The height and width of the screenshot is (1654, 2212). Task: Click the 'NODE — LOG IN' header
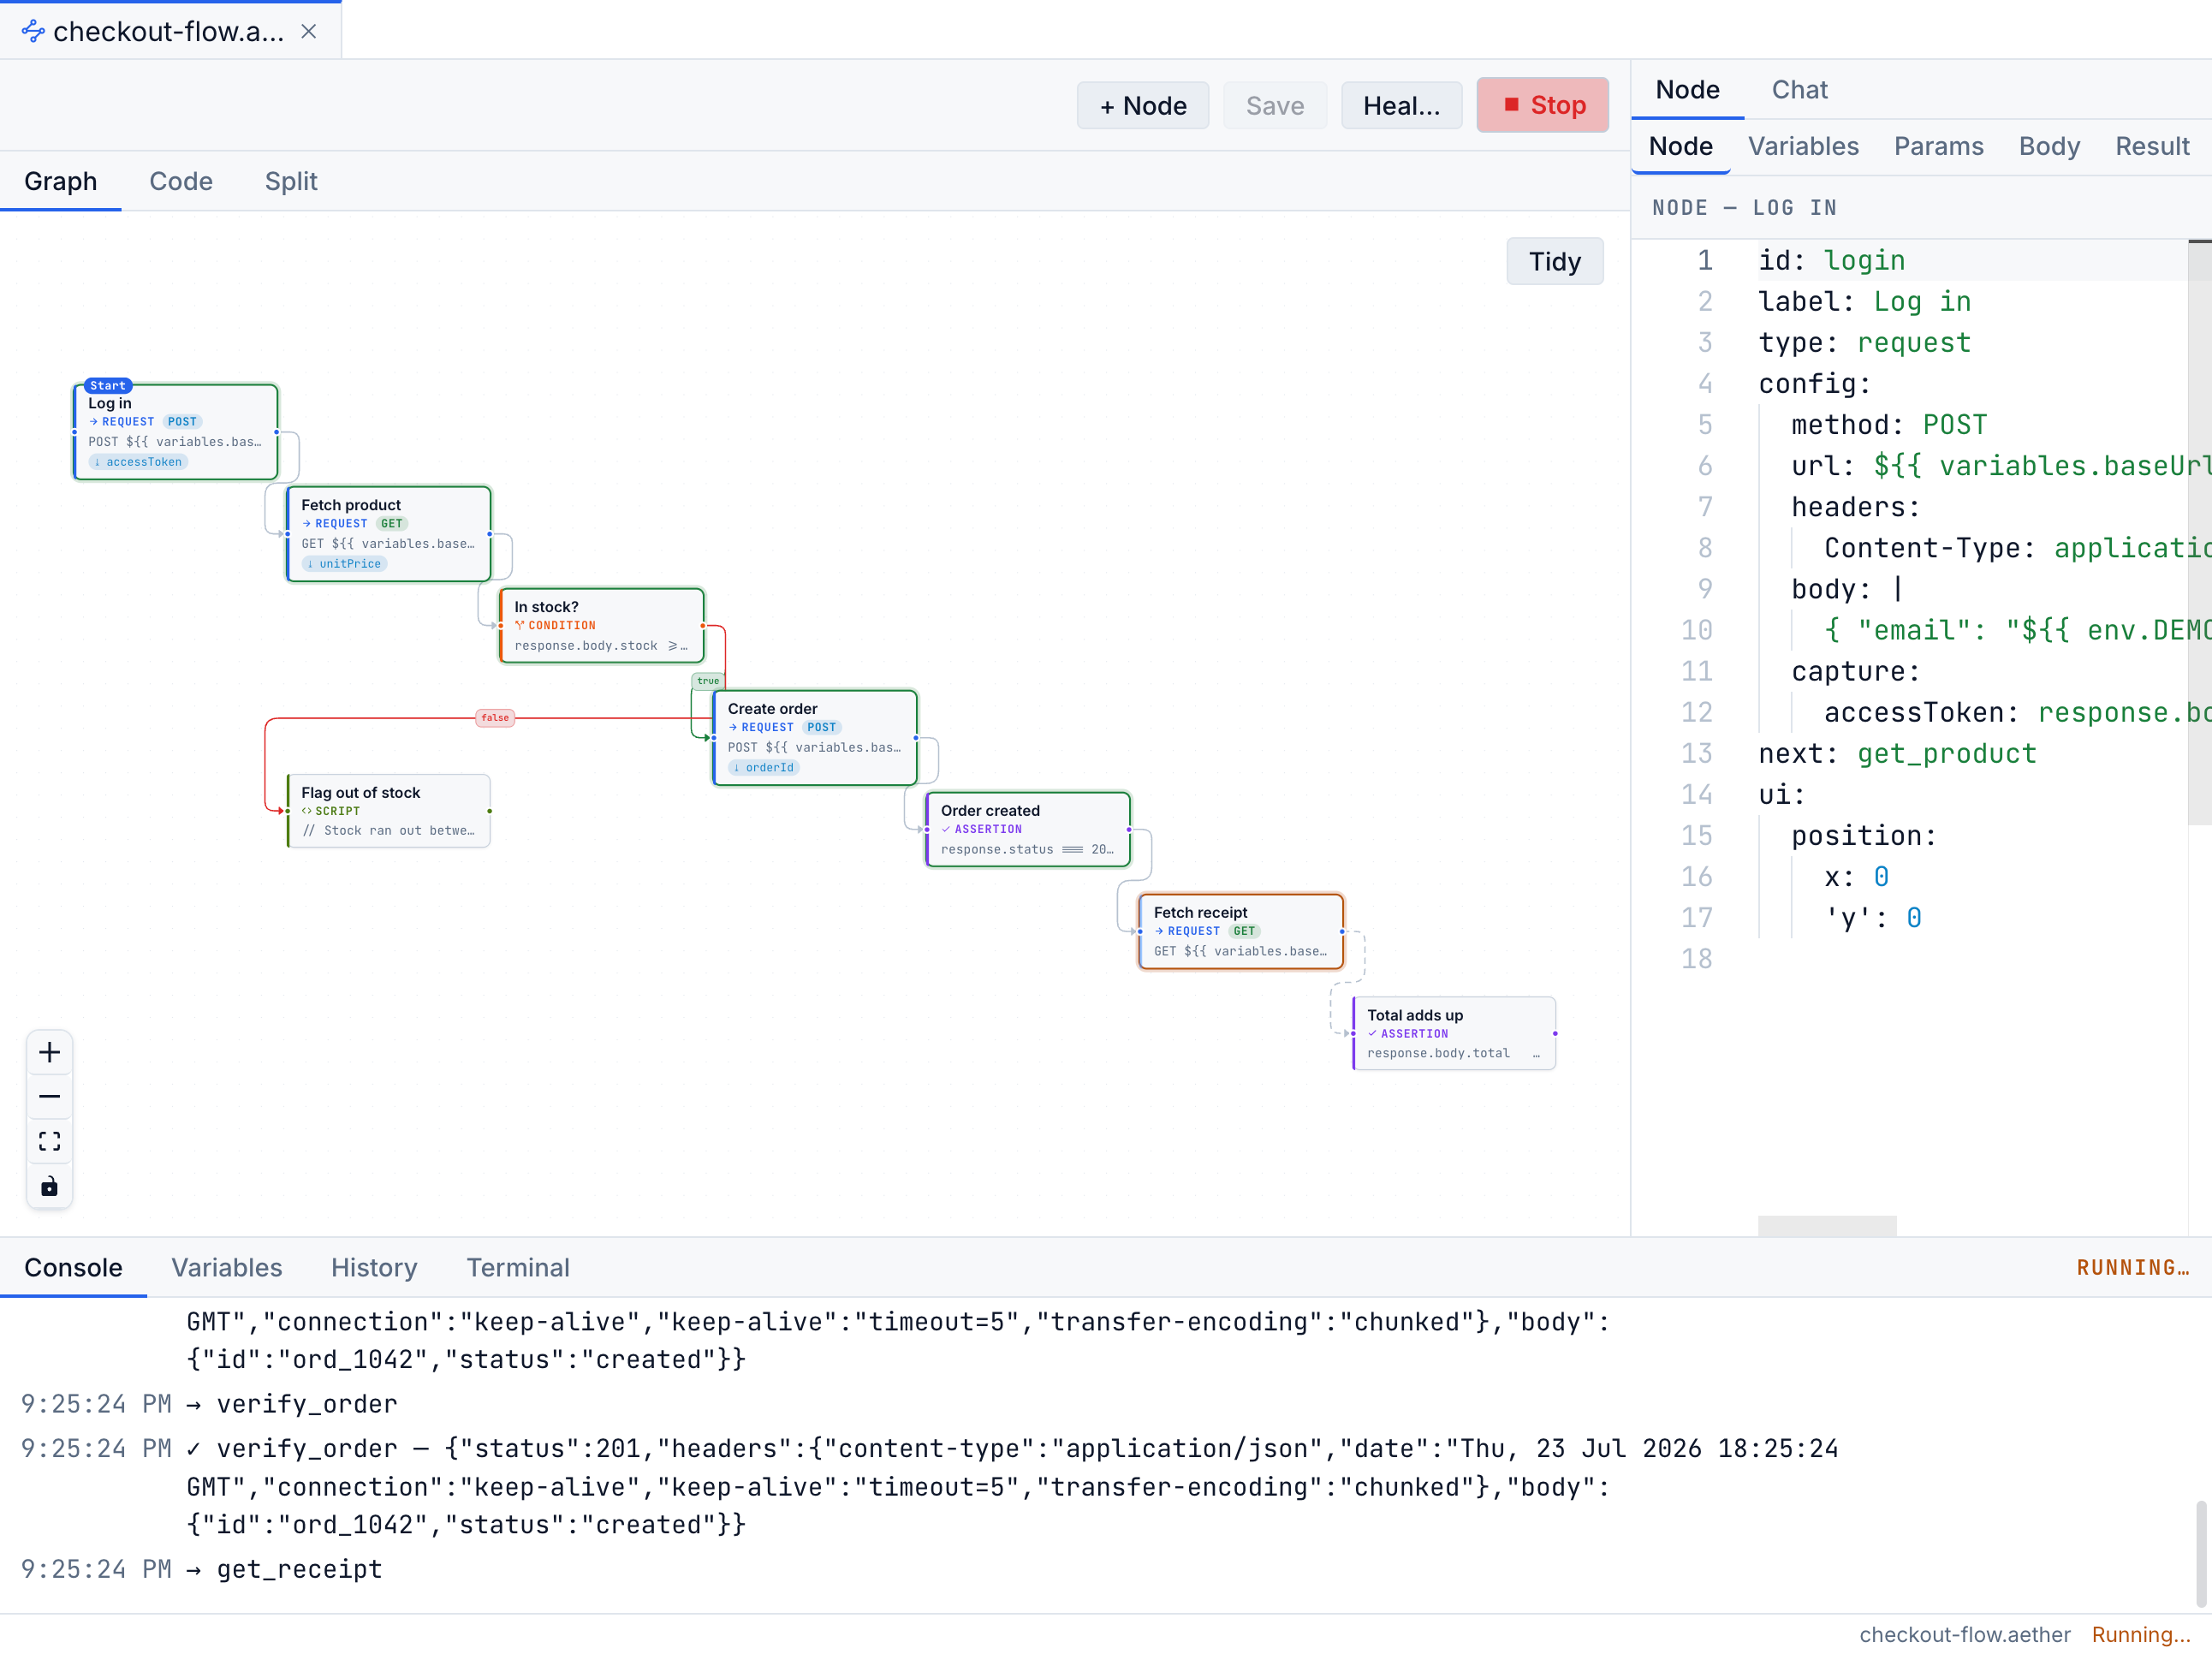point(1744,208)
